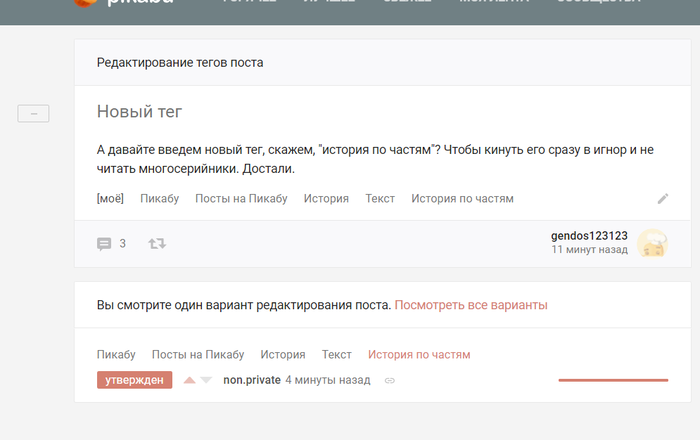Click gendos123123's avatar image
The image size is (700, 440).
point(652,243)
